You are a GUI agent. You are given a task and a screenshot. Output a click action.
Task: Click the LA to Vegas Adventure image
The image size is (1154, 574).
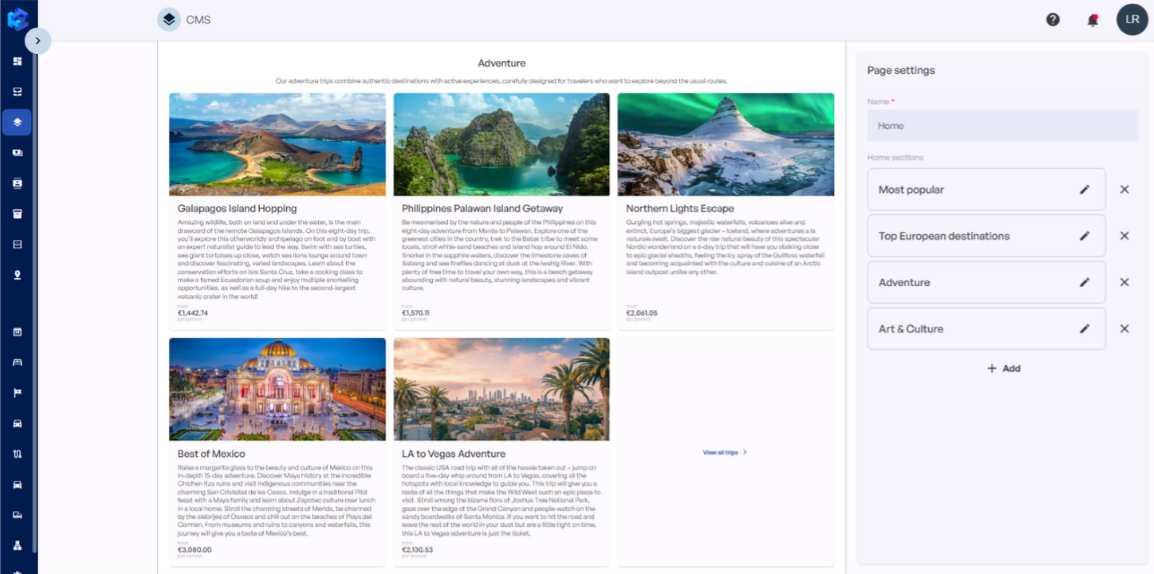pos(502,389)
